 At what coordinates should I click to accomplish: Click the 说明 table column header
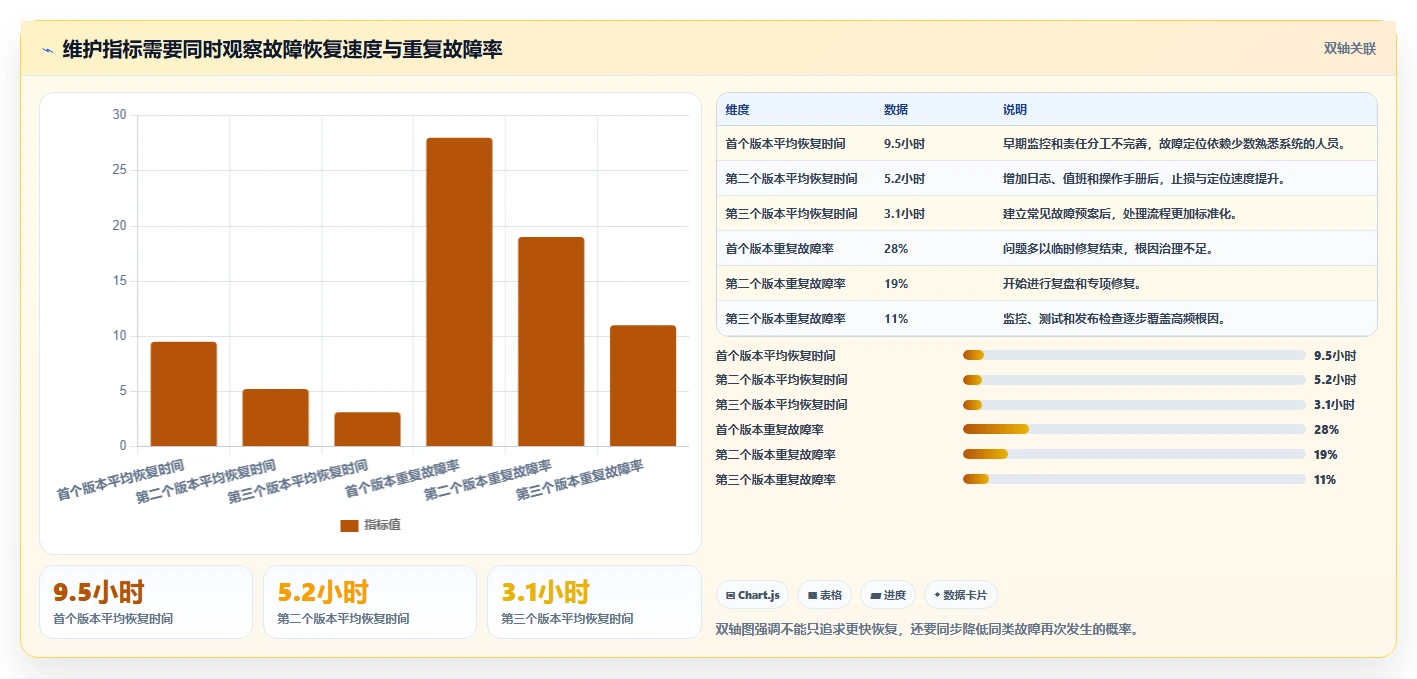point(1015,110)
